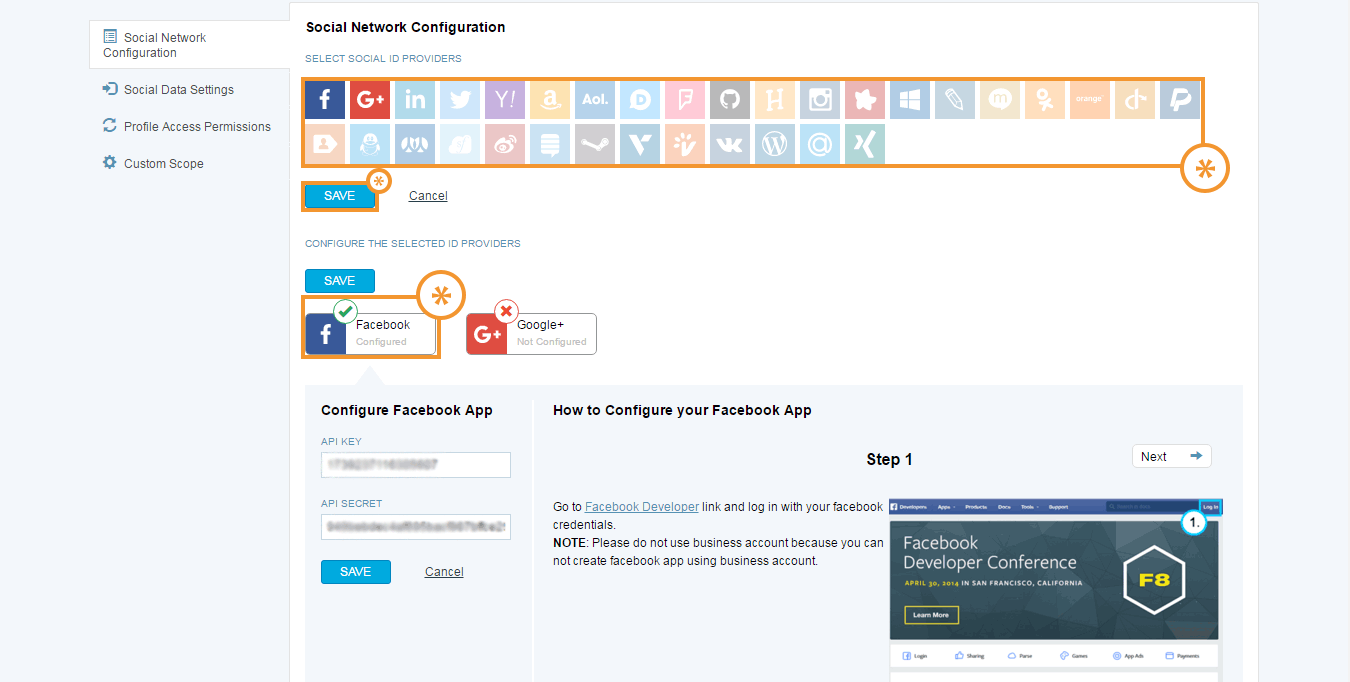Open Social Network Configuration in sidebar
This screenshot has height=682, width=1350.
190,45
